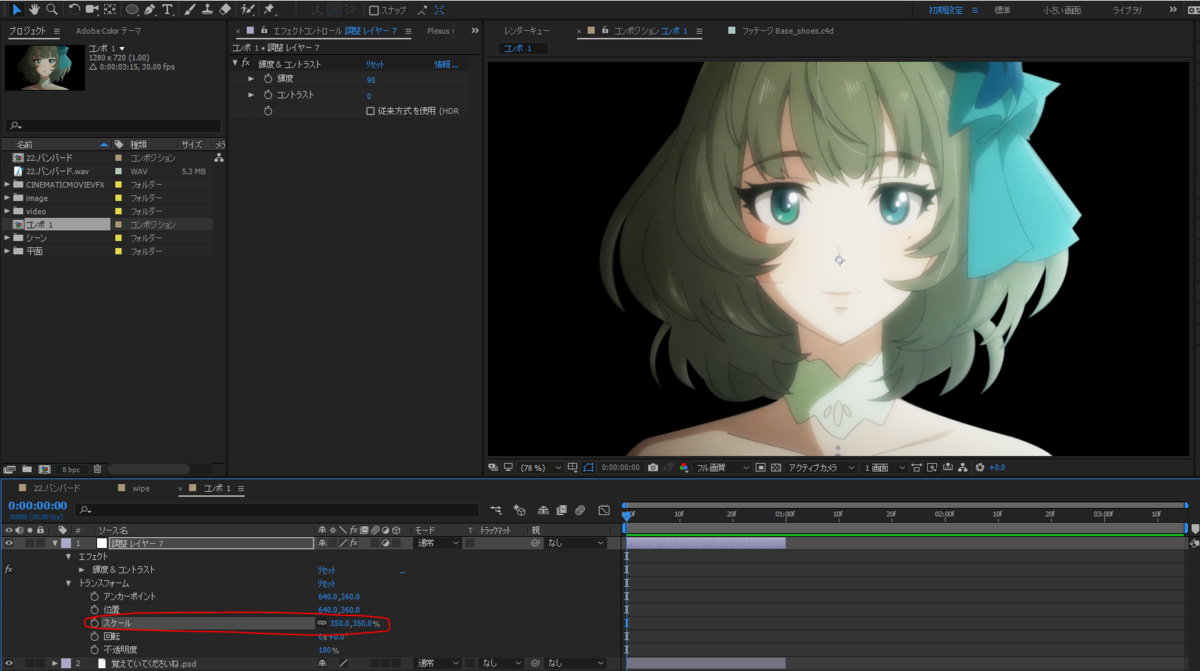
Task: Open layer 1 通常 blending mode dropdown
Action: click(439, 543)
